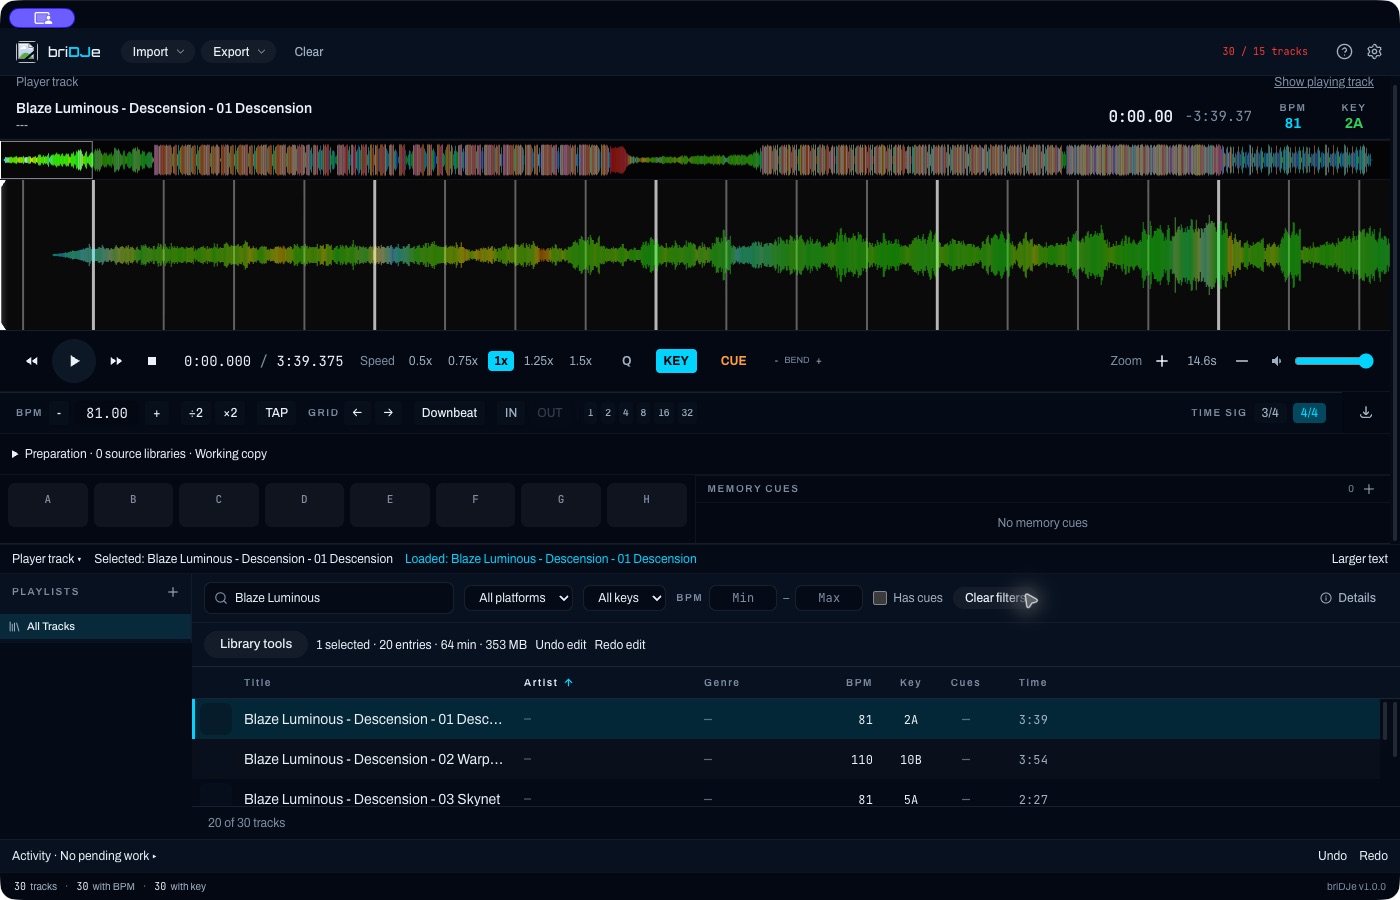Select All Tracks in playlists
Image resolution: width=1400 pixels, height=900 pixels.
tap(96, 626)
